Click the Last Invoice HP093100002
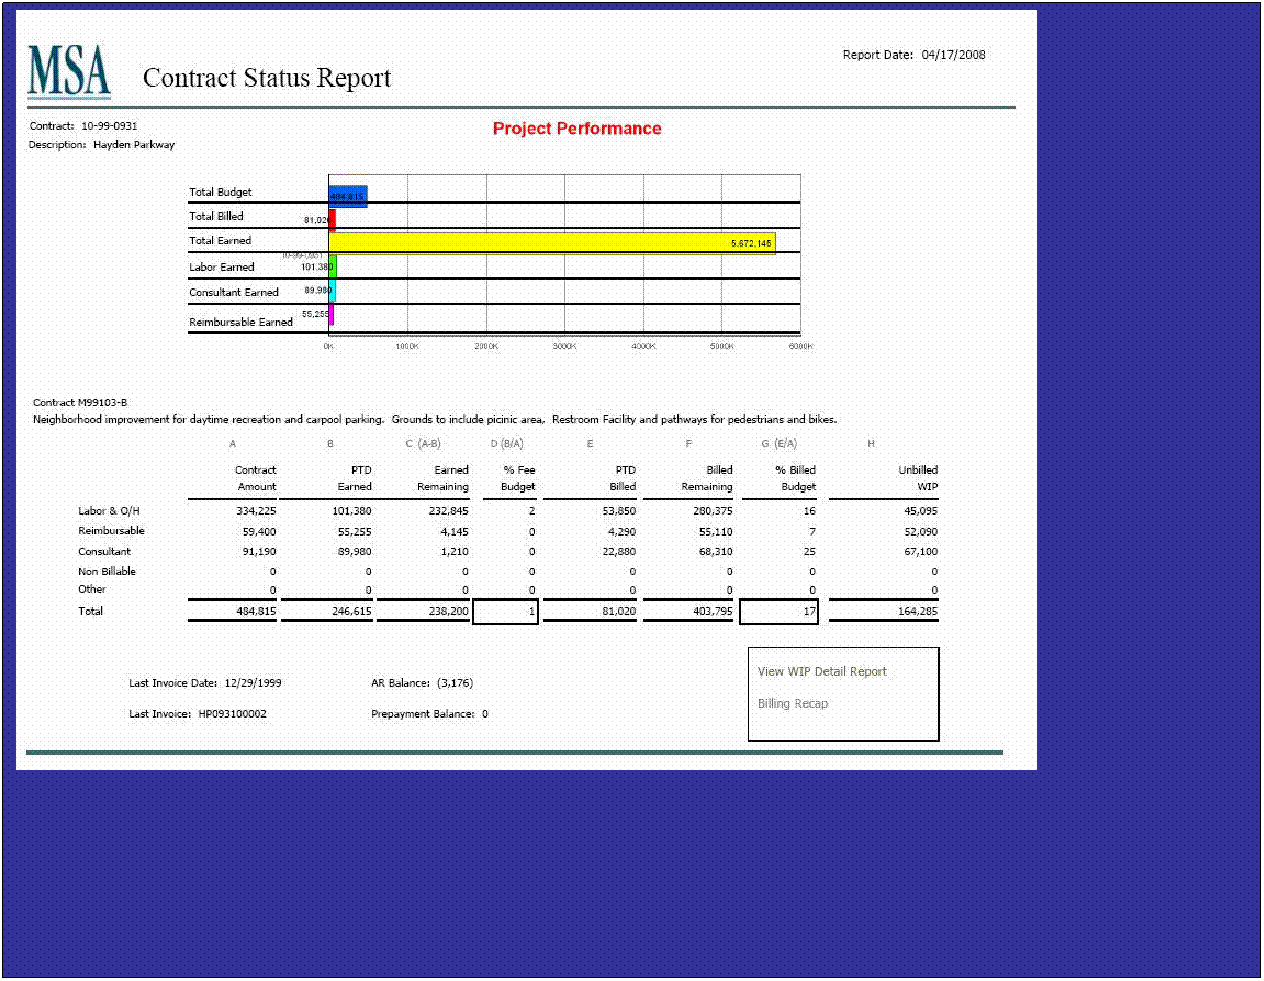The width and height of the screenshot is (1264, 981). [232, 714]
